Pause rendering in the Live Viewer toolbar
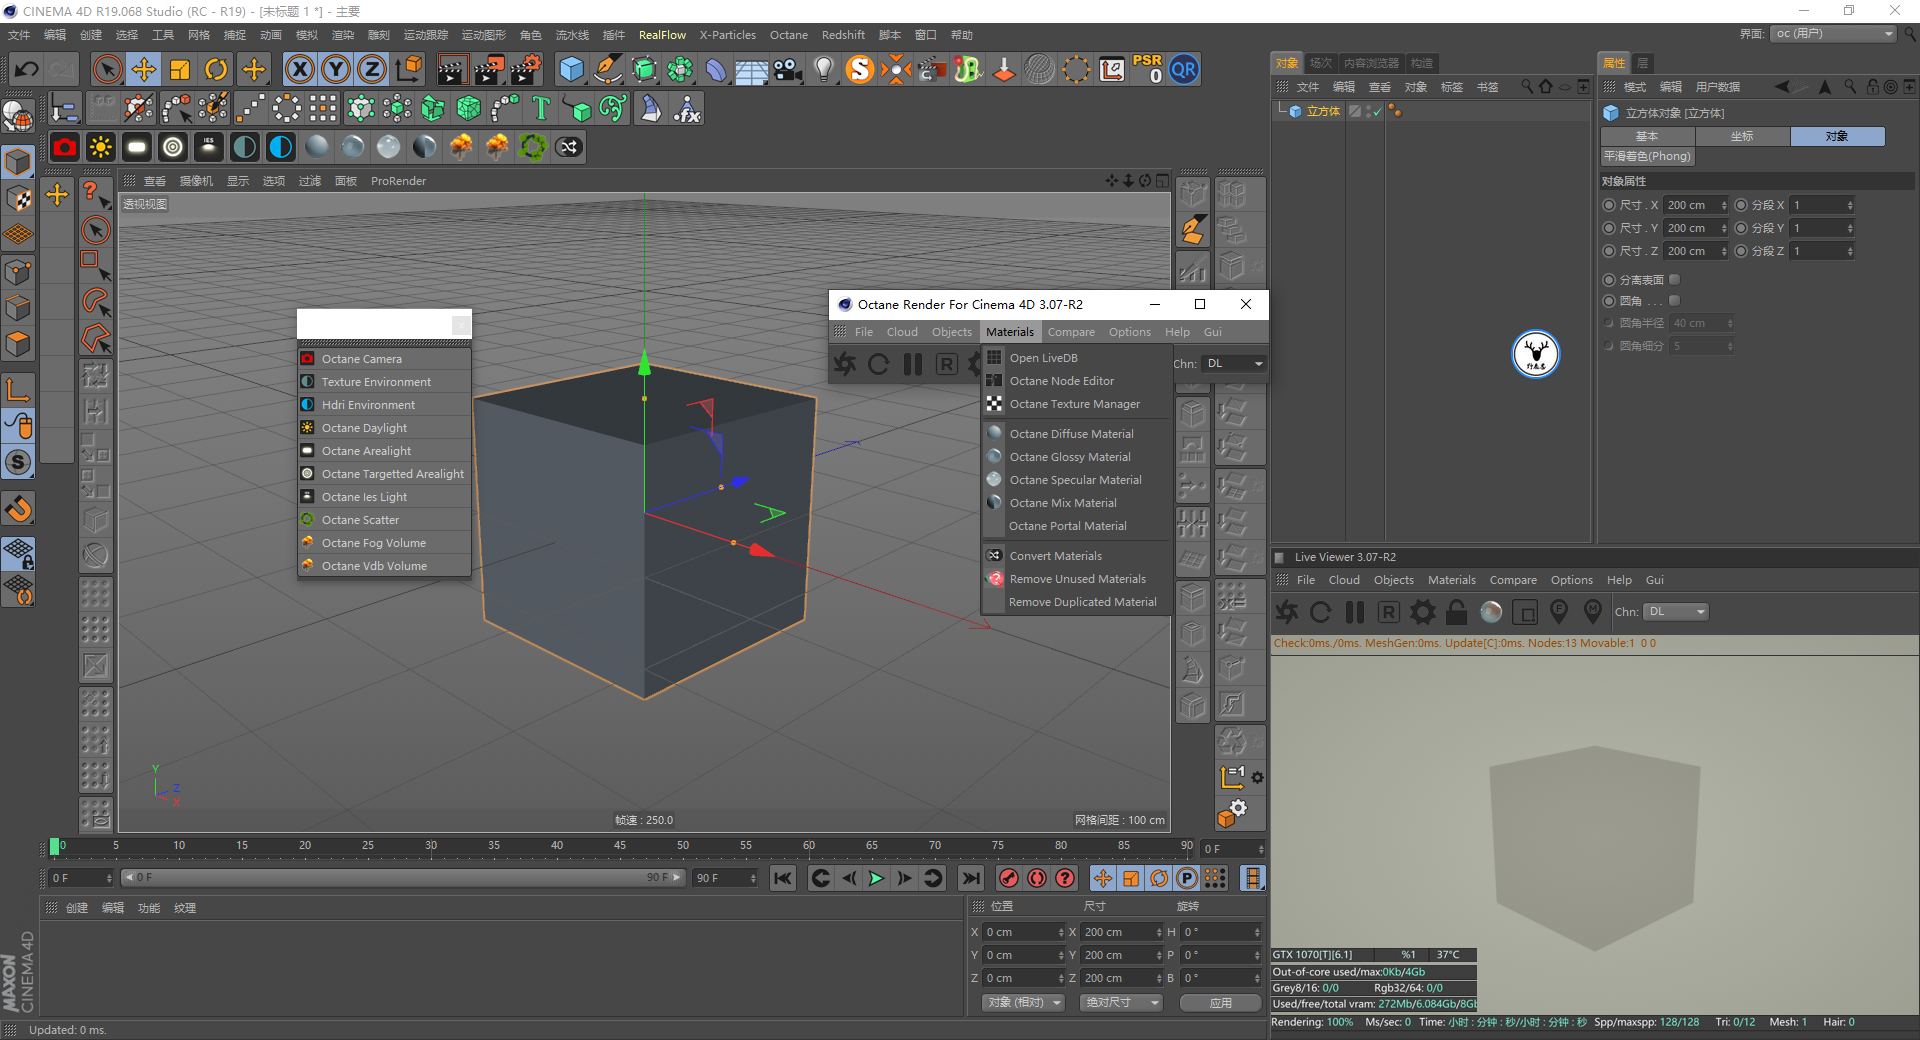 tap(1355, 612)
